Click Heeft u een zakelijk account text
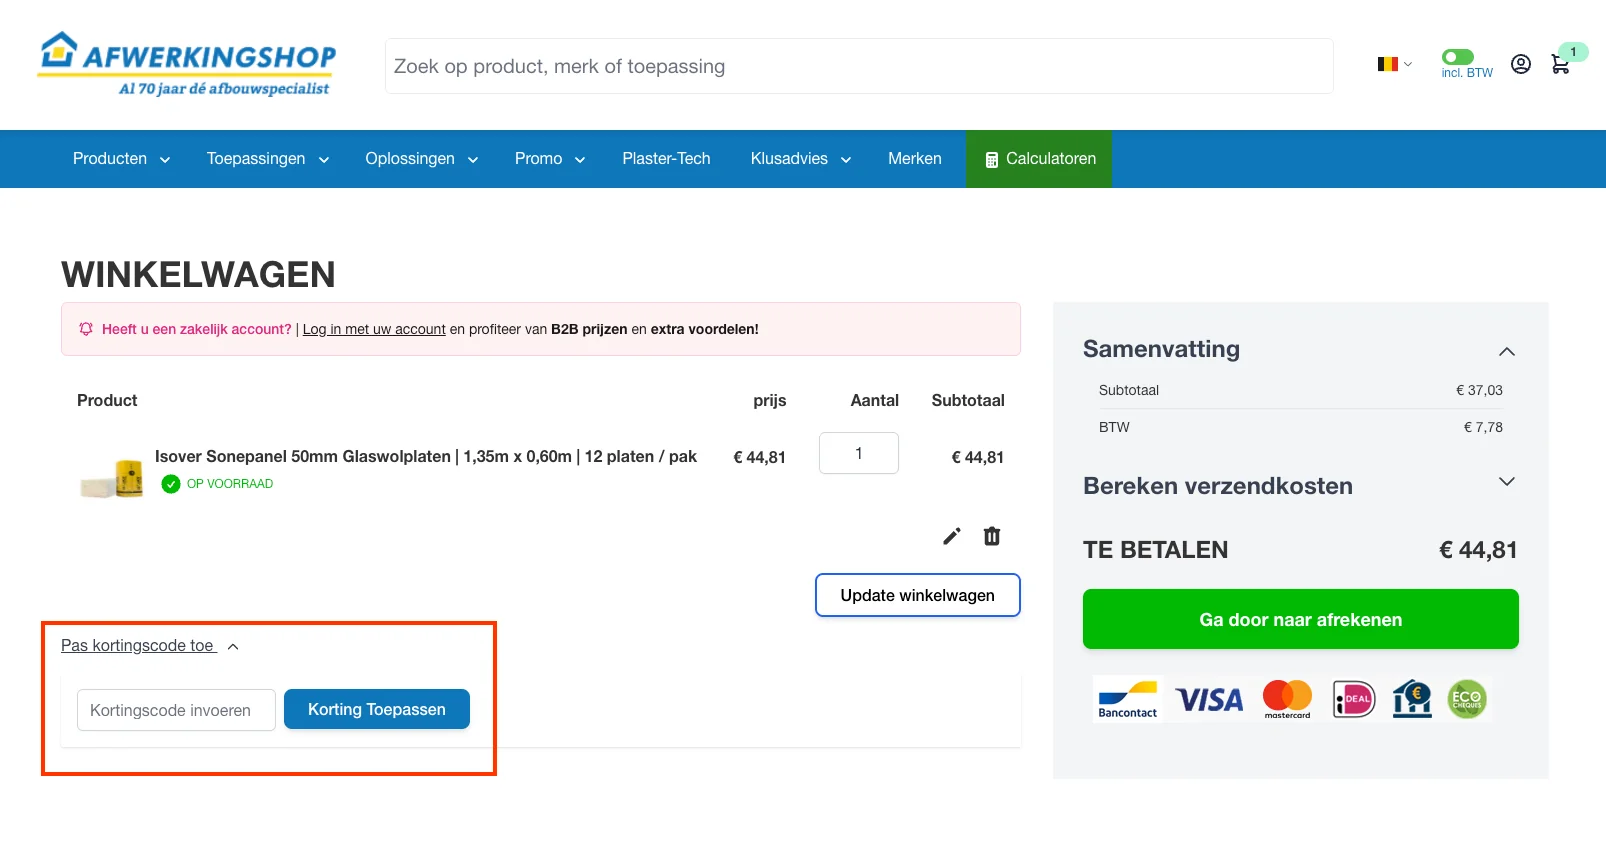 pos(197,329)
